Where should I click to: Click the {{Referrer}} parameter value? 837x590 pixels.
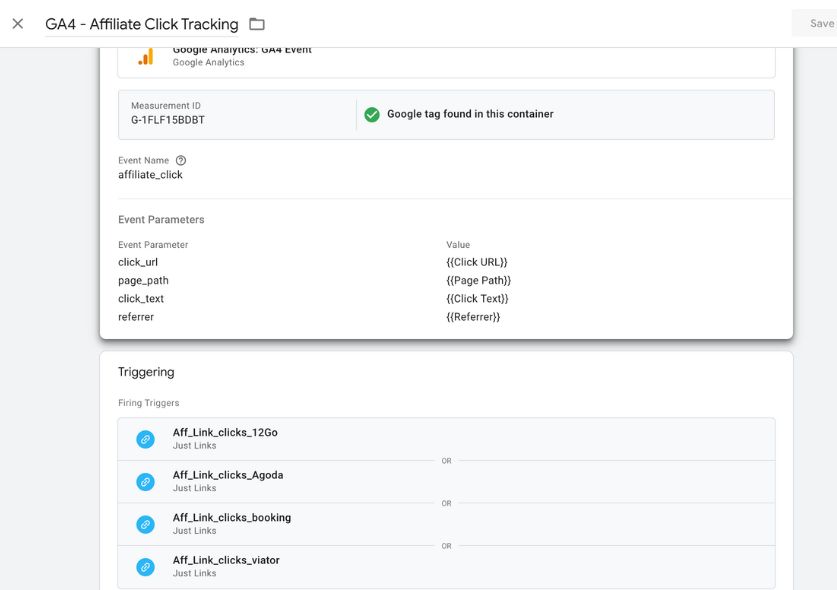(473, 317)
